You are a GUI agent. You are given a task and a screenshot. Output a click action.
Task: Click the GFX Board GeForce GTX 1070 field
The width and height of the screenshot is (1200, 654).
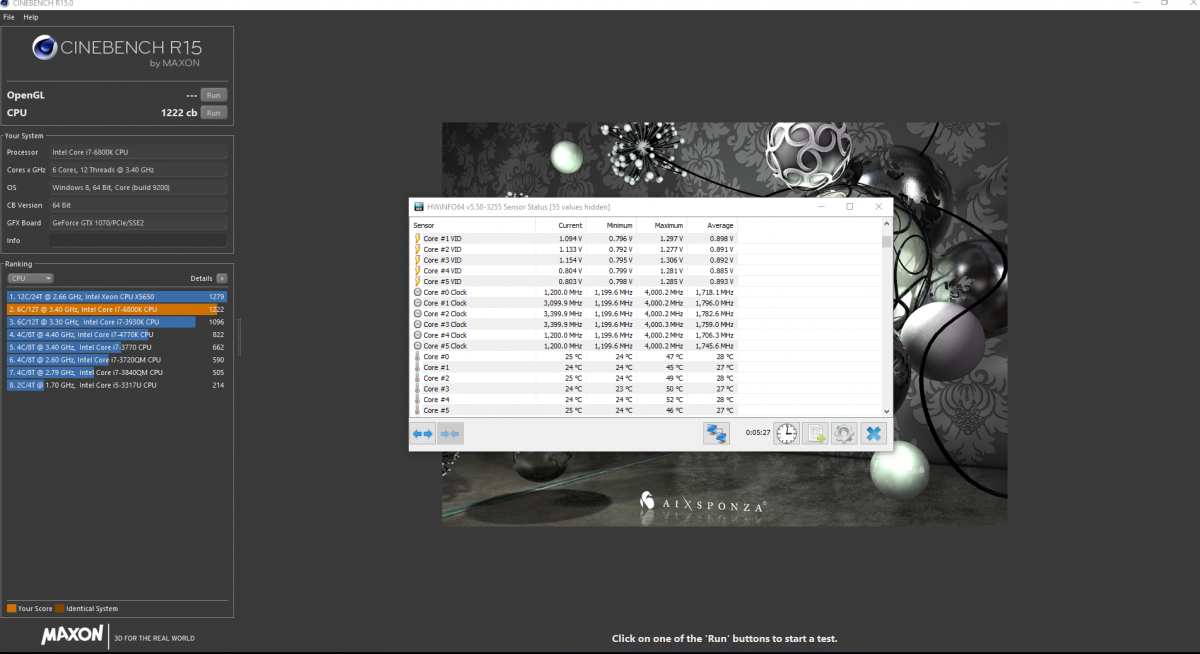(138, 223)
